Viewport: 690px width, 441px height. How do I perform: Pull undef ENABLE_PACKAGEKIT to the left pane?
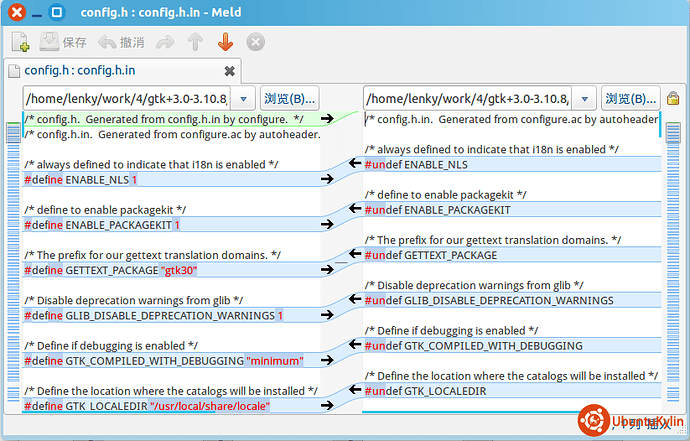354,210
